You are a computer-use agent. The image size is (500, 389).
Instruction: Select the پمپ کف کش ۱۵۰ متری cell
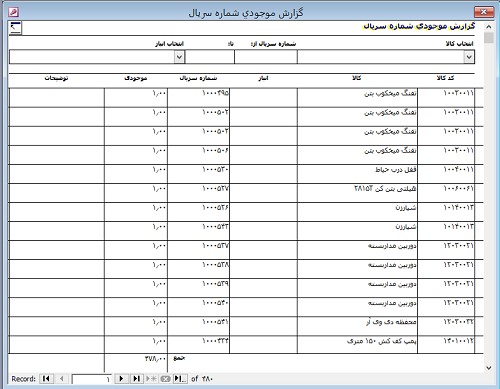(x=357, y=345)
